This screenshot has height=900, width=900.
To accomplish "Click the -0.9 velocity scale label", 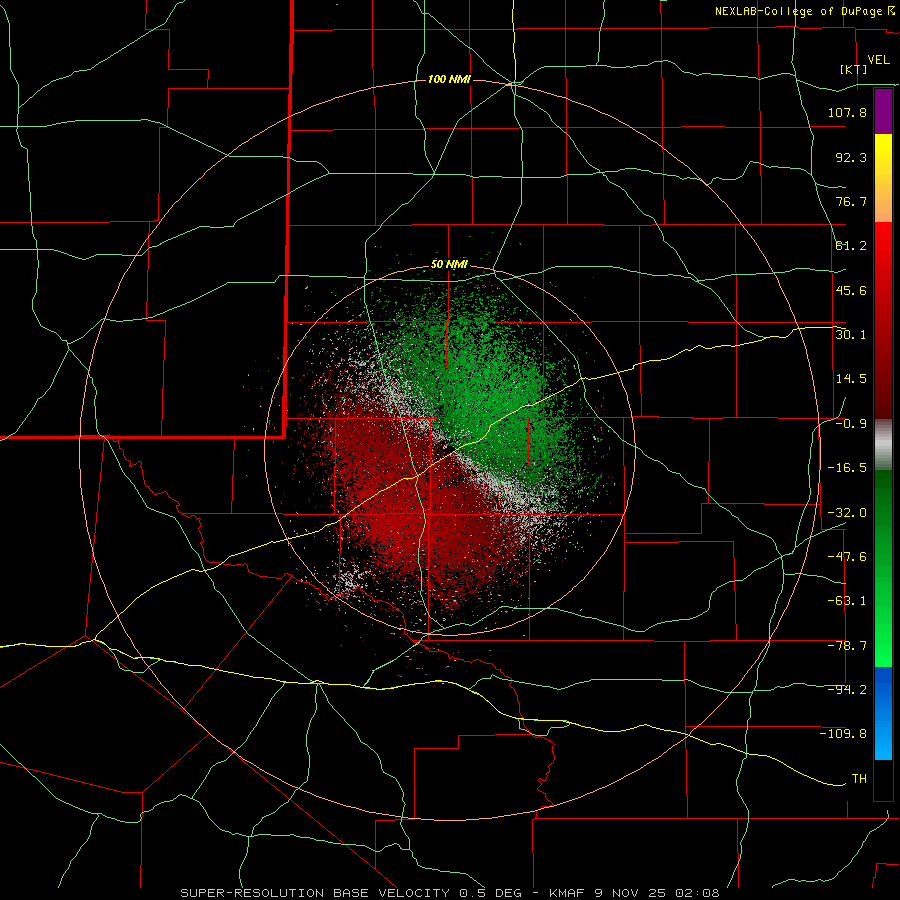I will click(x=851, y=424).
